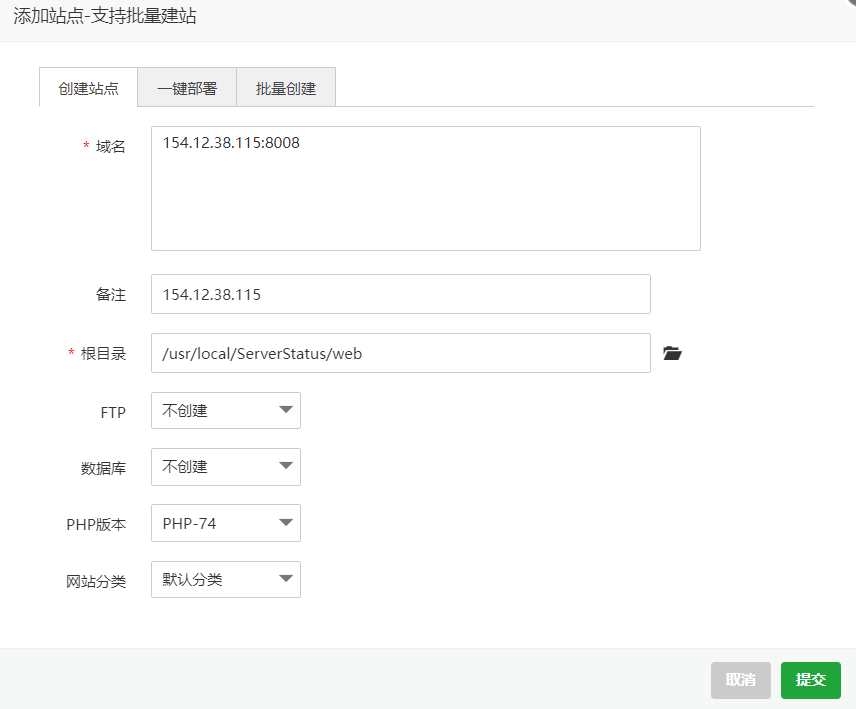Open the root directory folder browser icon

coord(672,352)
